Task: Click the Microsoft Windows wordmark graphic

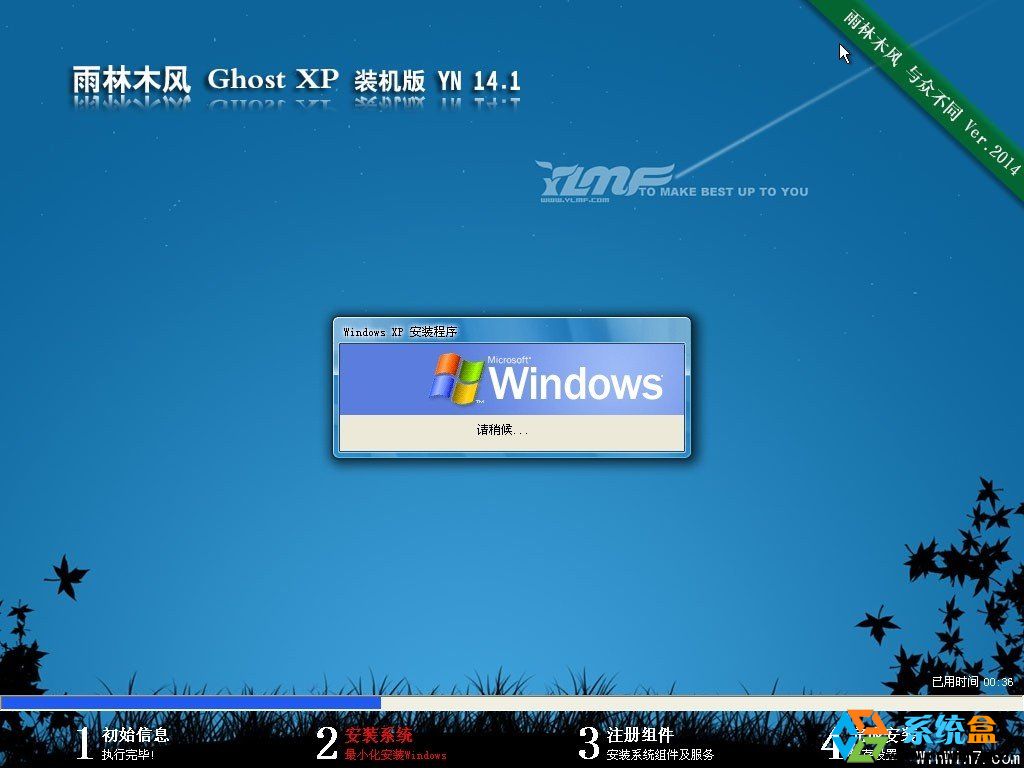Action: point(578,383)
